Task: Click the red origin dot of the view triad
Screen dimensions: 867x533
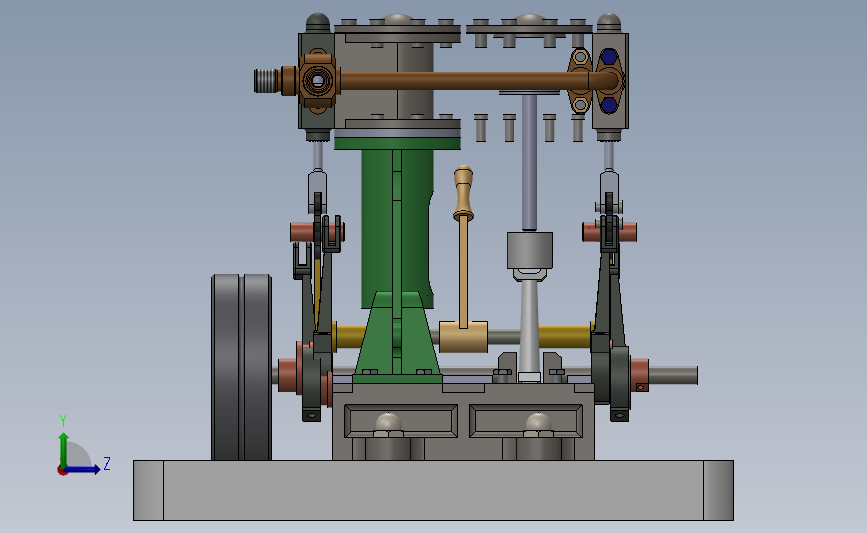Action: click(62, 471)
